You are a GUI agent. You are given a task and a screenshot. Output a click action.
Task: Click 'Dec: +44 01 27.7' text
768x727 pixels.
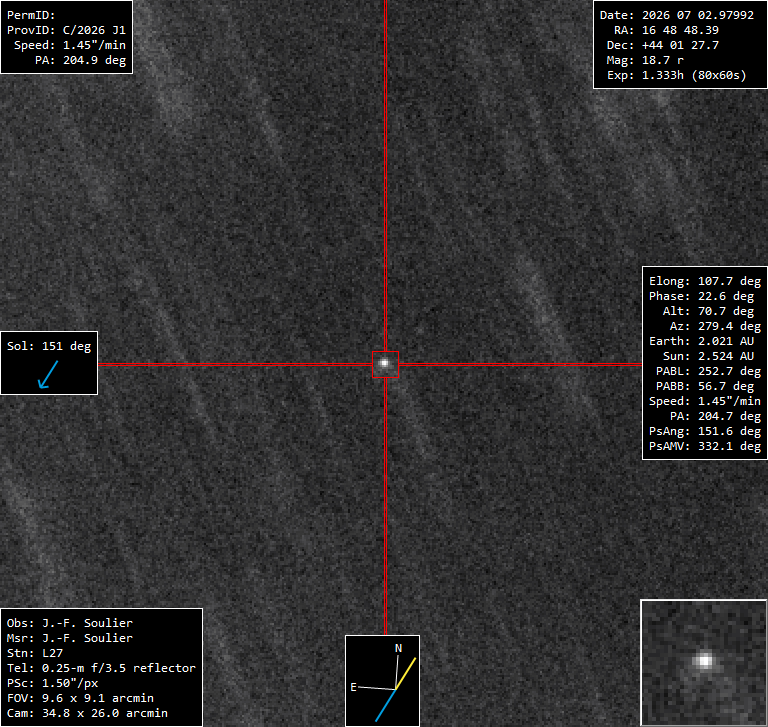663,45
